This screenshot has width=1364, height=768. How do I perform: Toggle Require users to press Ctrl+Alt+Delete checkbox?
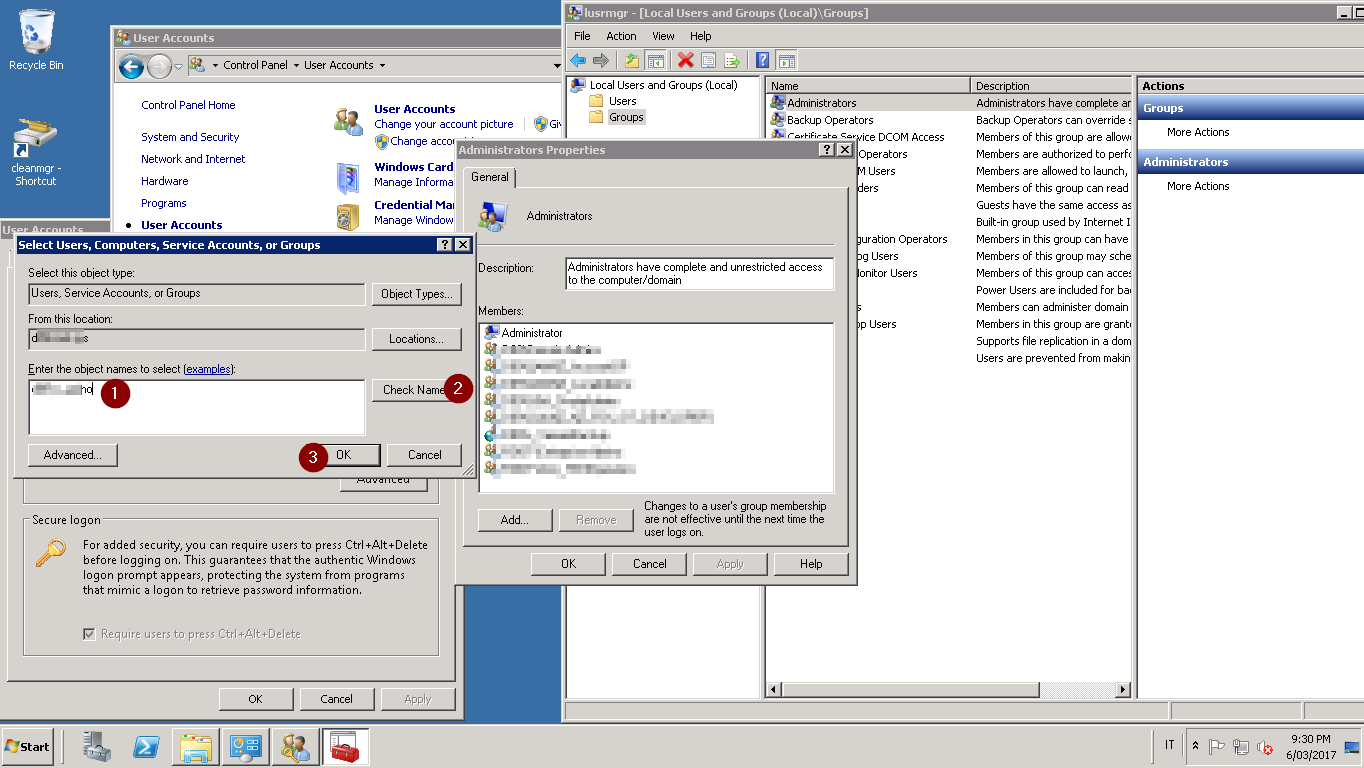[90, 634]
